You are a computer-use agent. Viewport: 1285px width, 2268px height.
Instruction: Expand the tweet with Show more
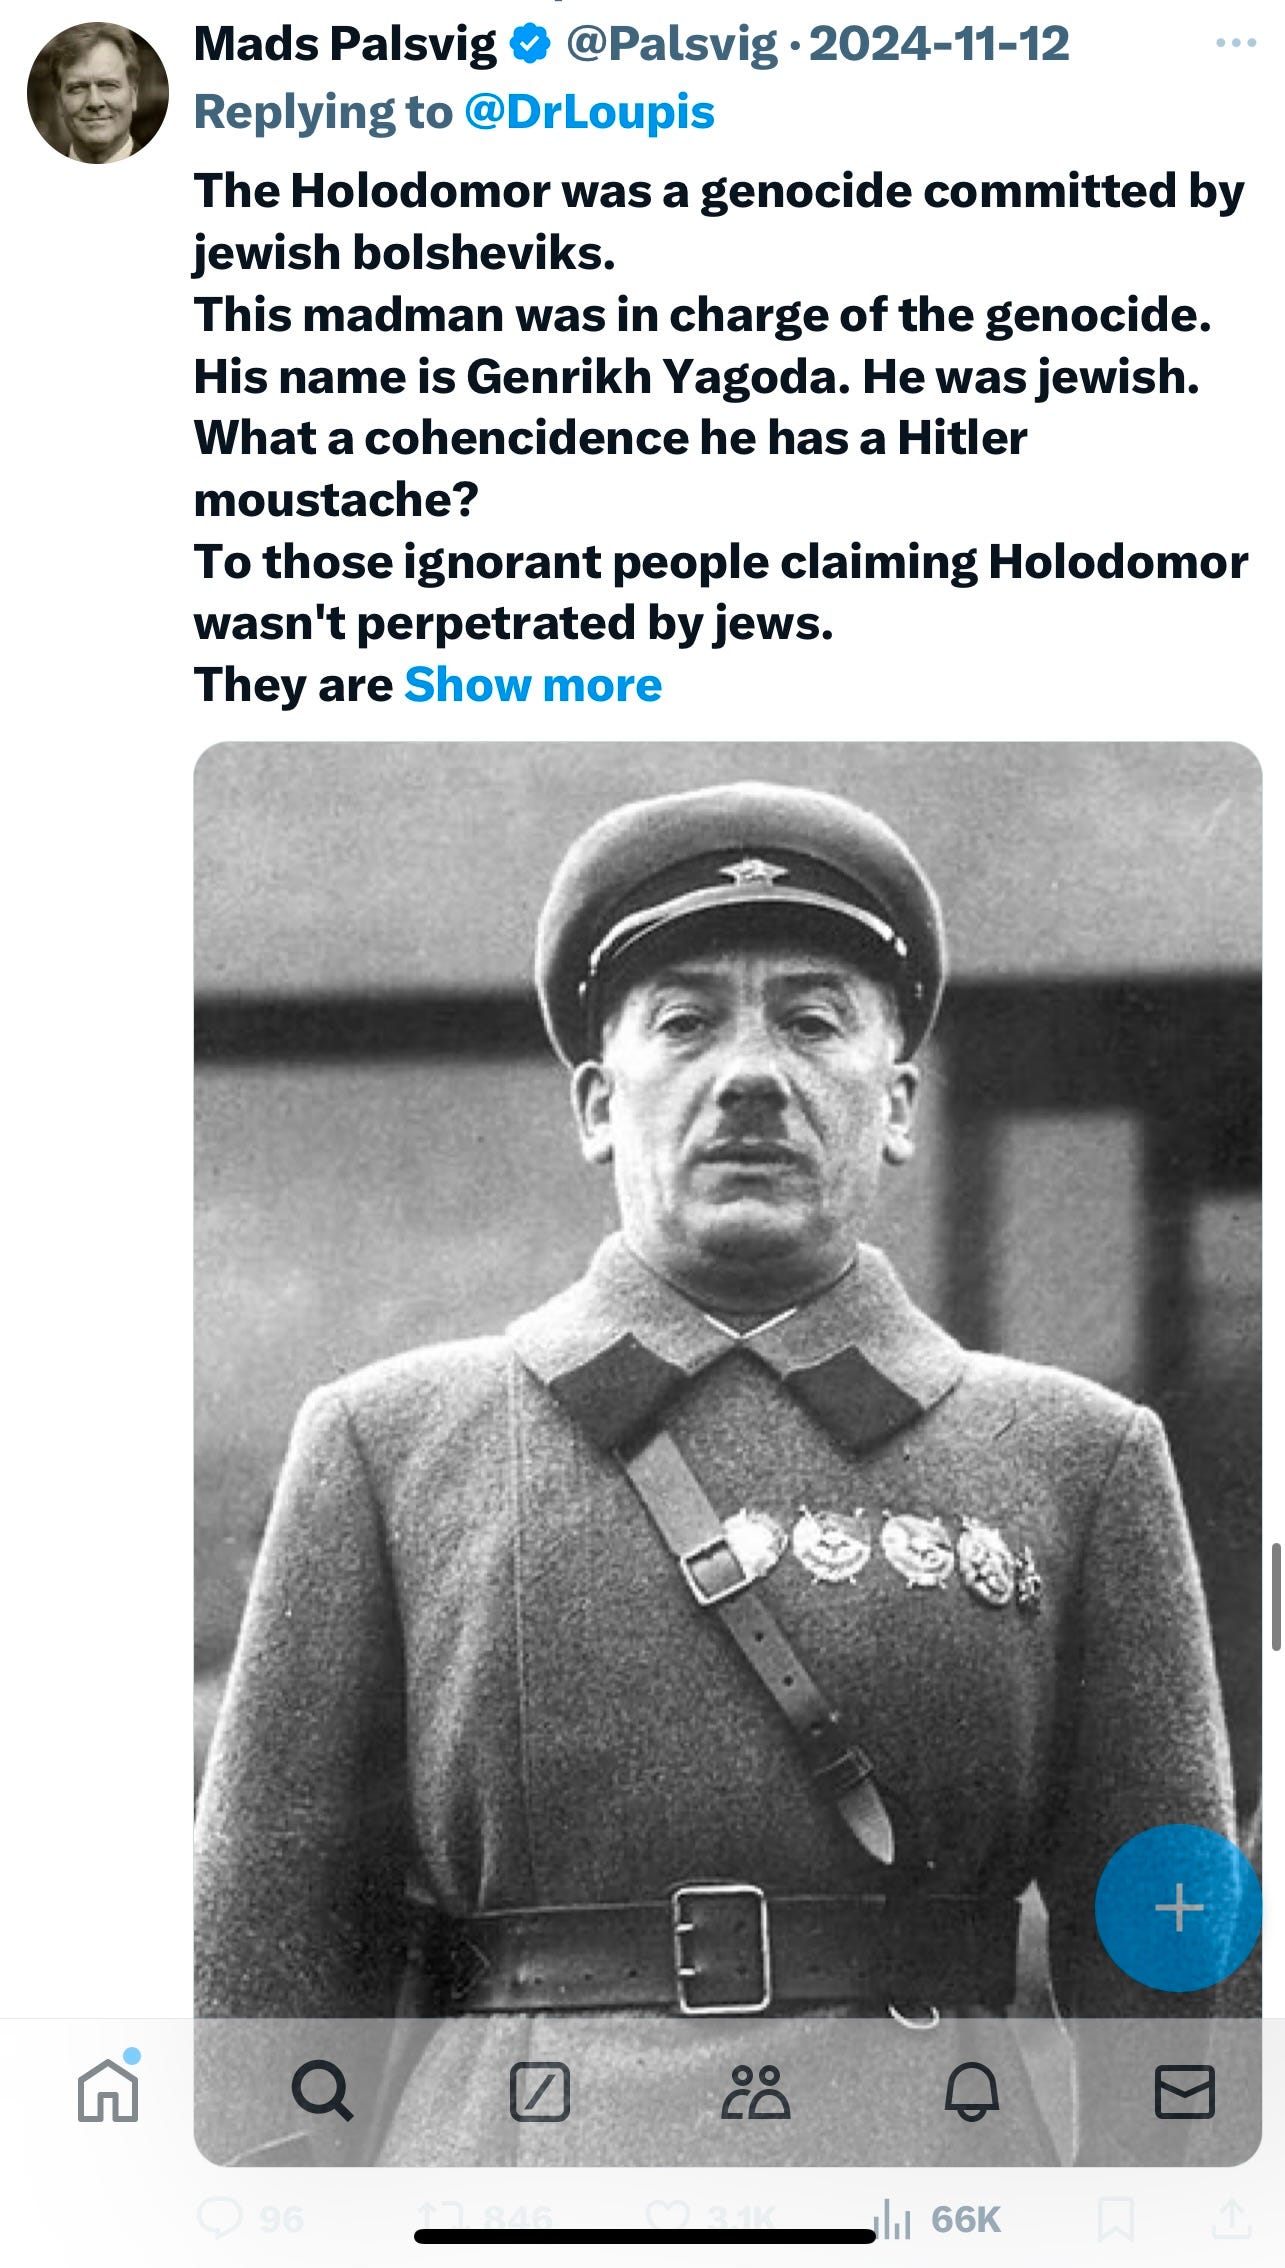pyautogui.click(x=532, y=685)
